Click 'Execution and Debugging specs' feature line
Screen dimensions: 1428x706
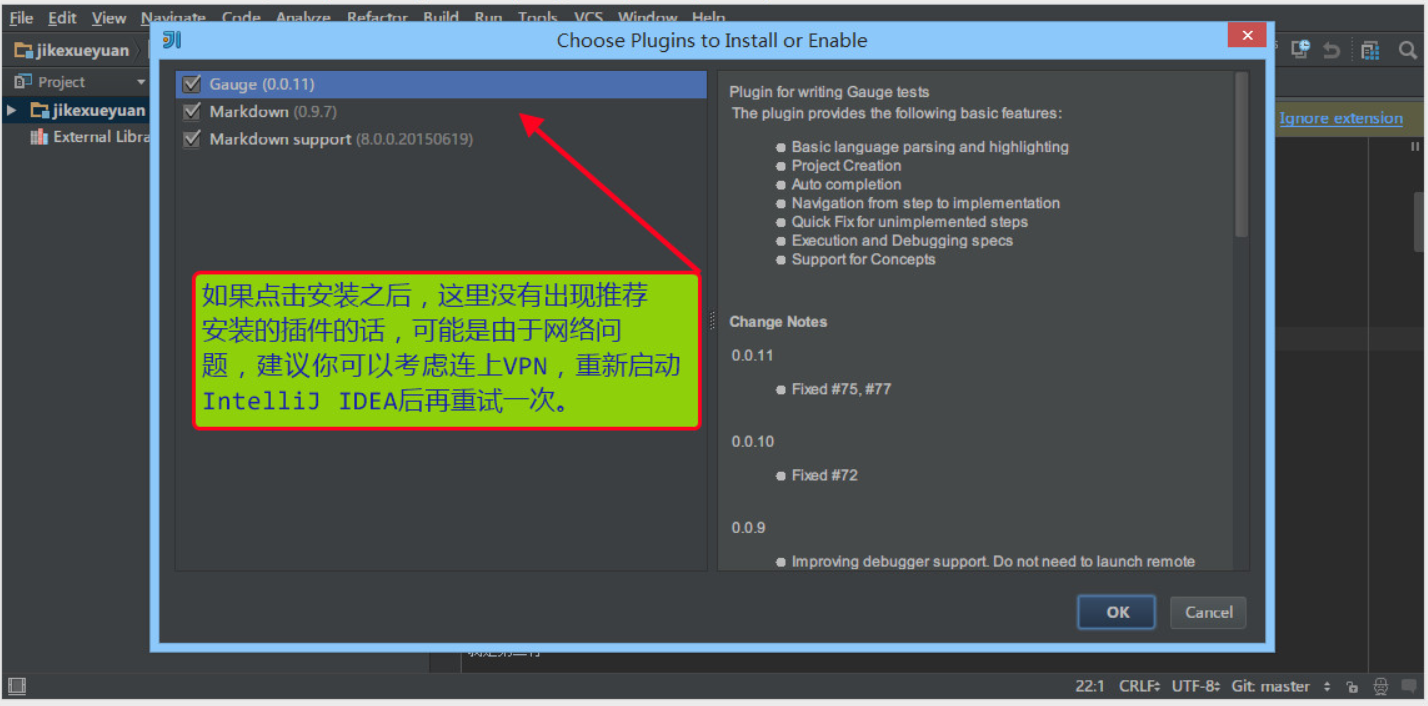pos(902,241)
